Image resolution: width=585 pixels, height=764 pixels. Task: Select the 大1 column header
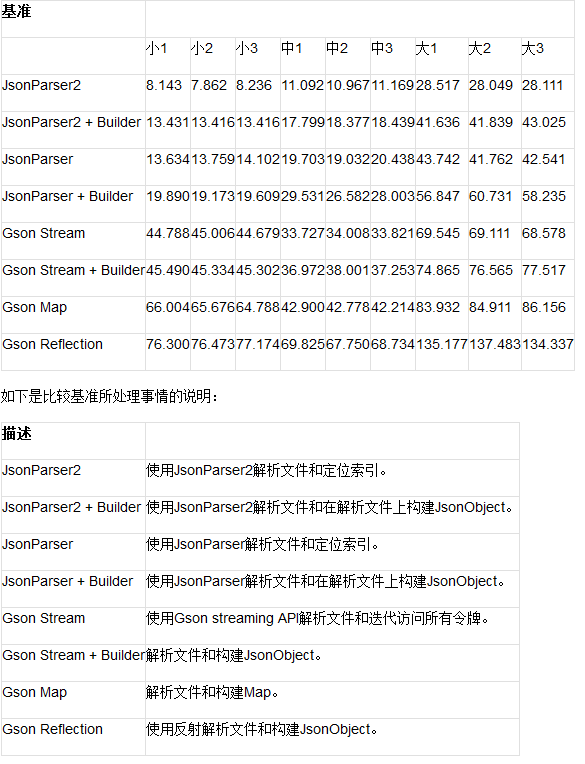[427, 48]
